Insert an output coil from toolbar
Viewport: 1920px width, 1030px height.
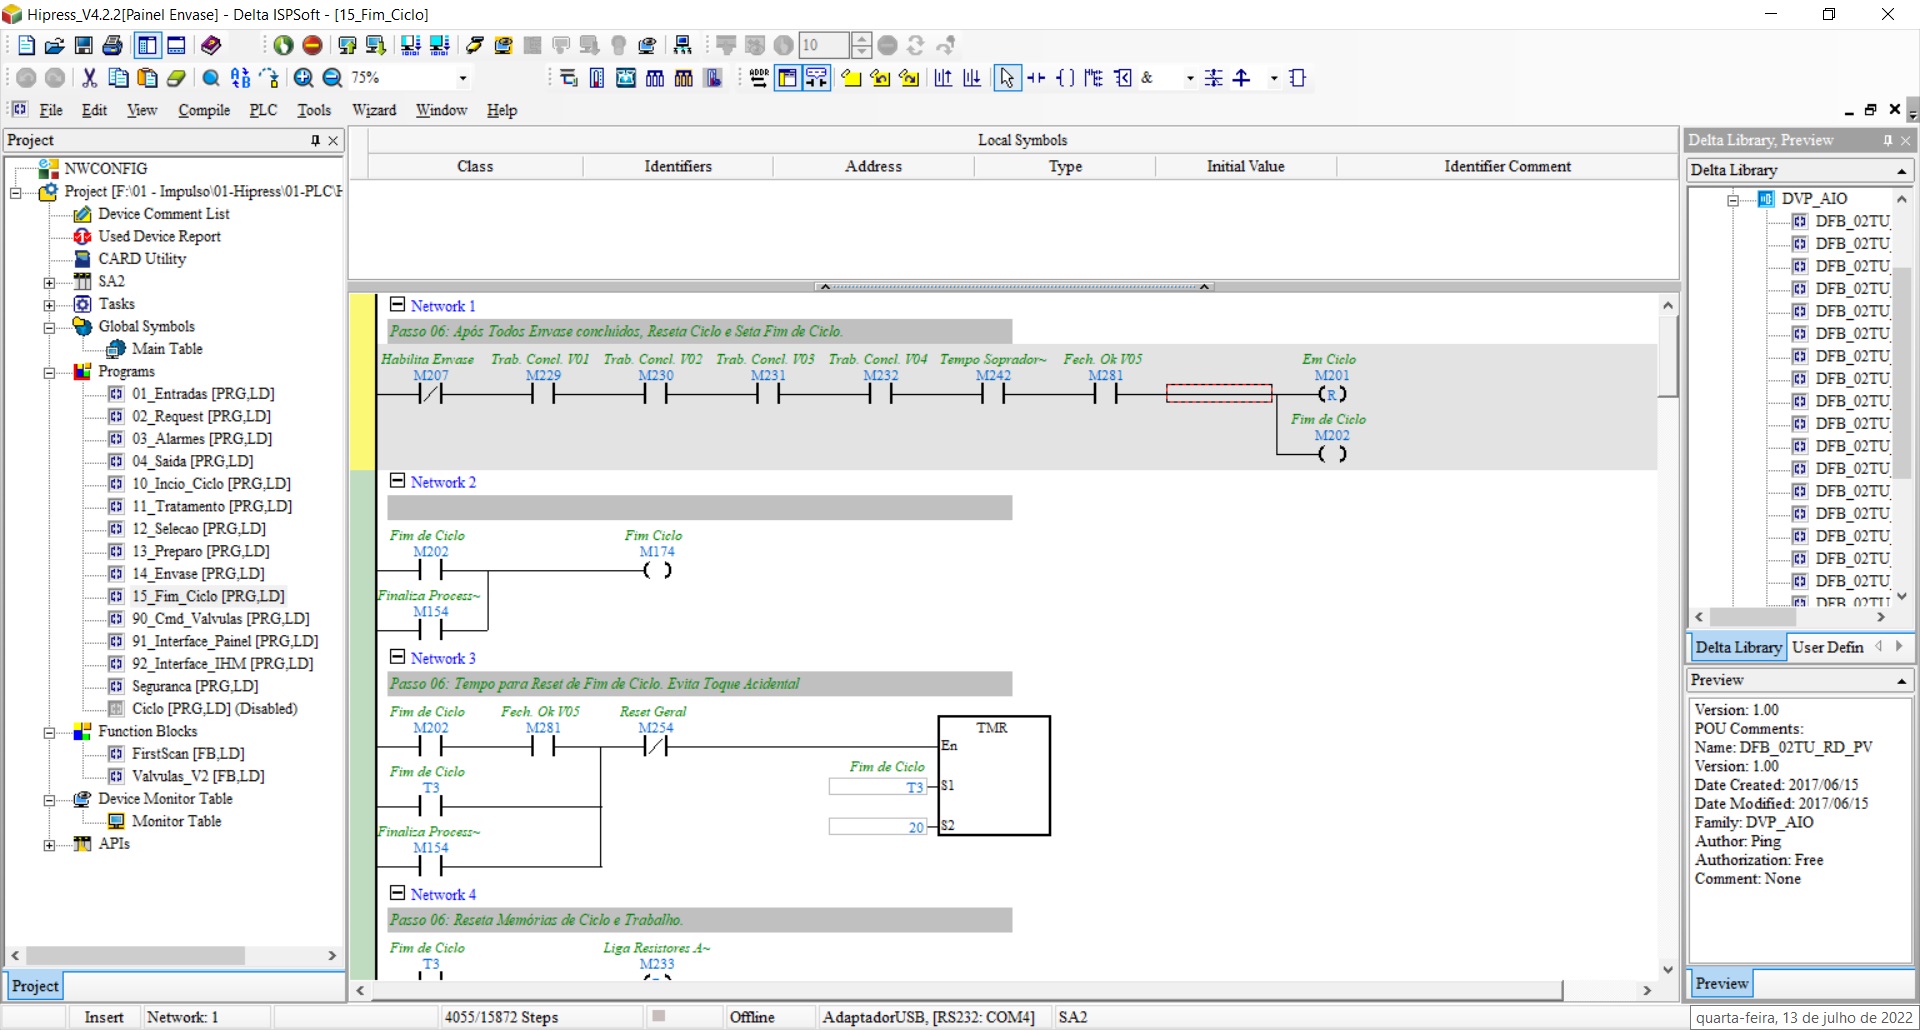[1065, 78]
